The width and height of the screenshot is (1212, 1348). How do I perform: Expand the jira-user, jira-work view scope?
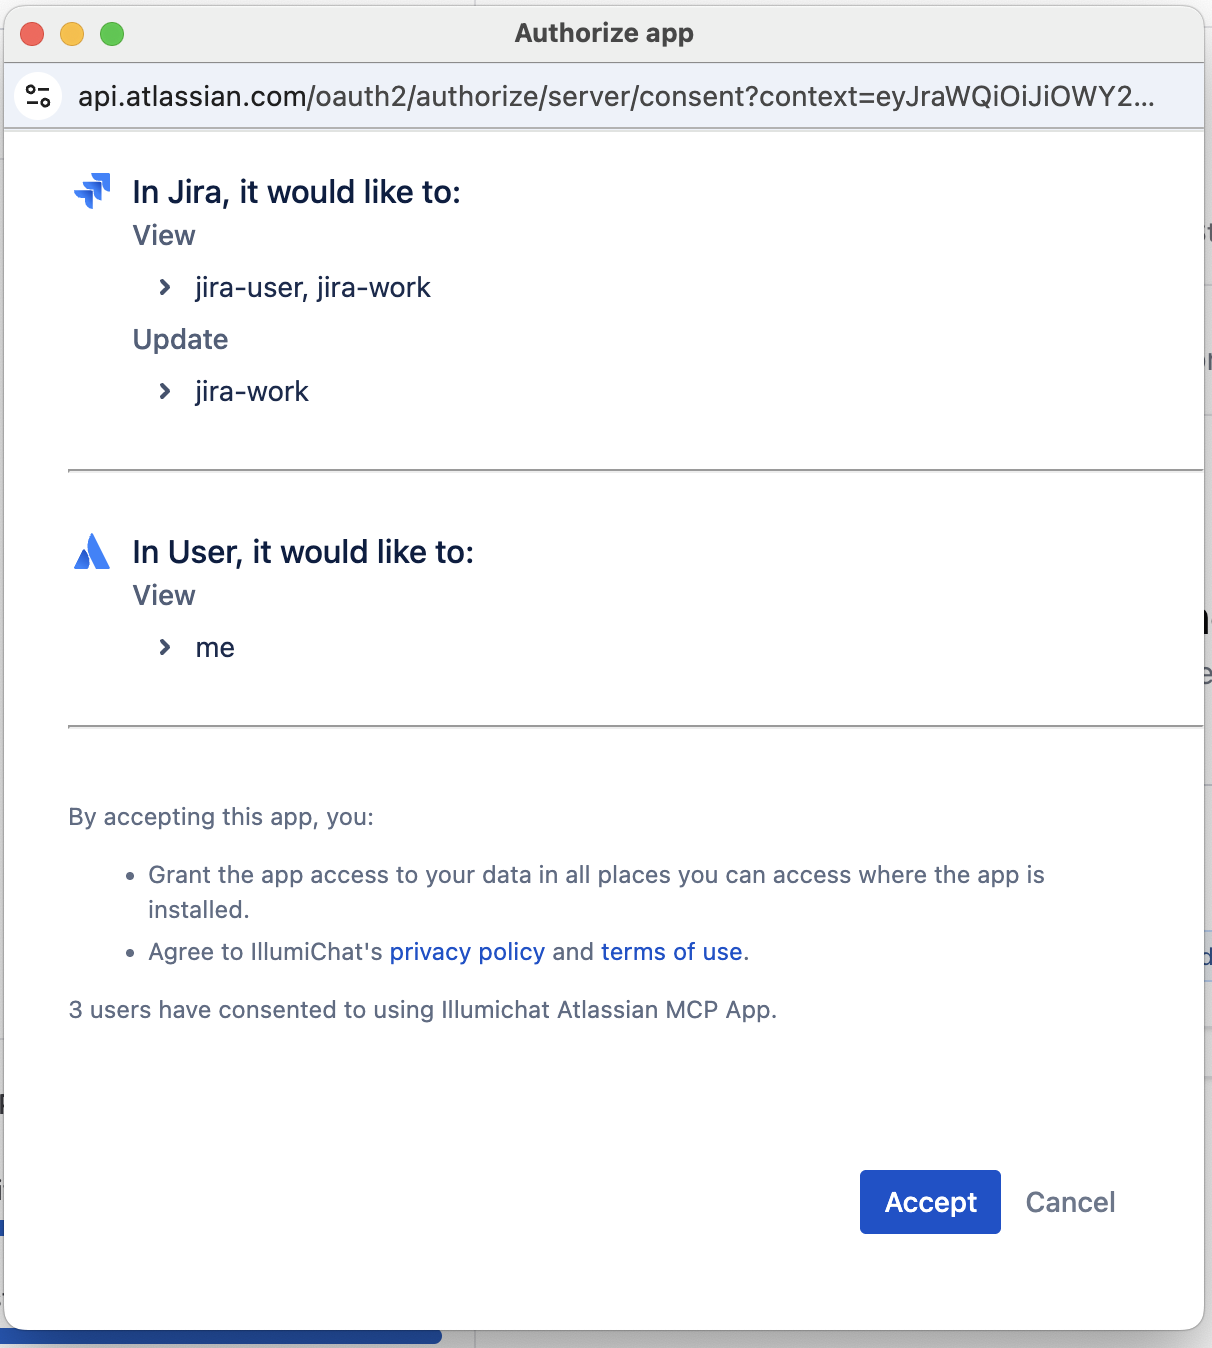164,288
